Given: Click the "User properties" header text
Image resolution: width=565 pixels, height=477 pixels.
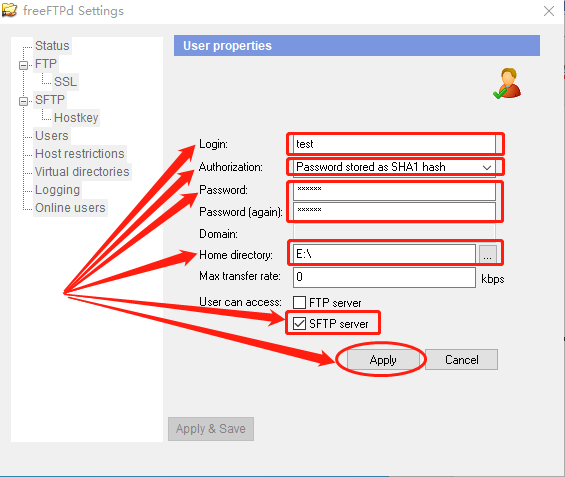Looking at the screenshot, I should tap(227, 46).
